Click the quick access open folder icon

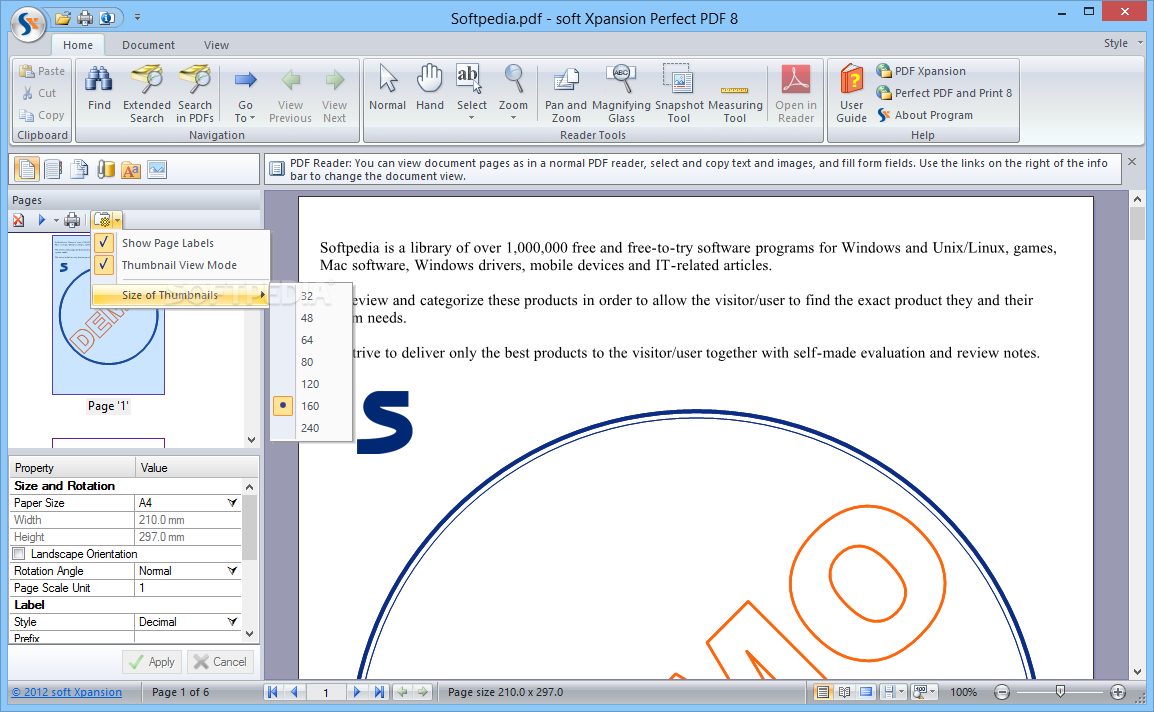tap(63, 18)
